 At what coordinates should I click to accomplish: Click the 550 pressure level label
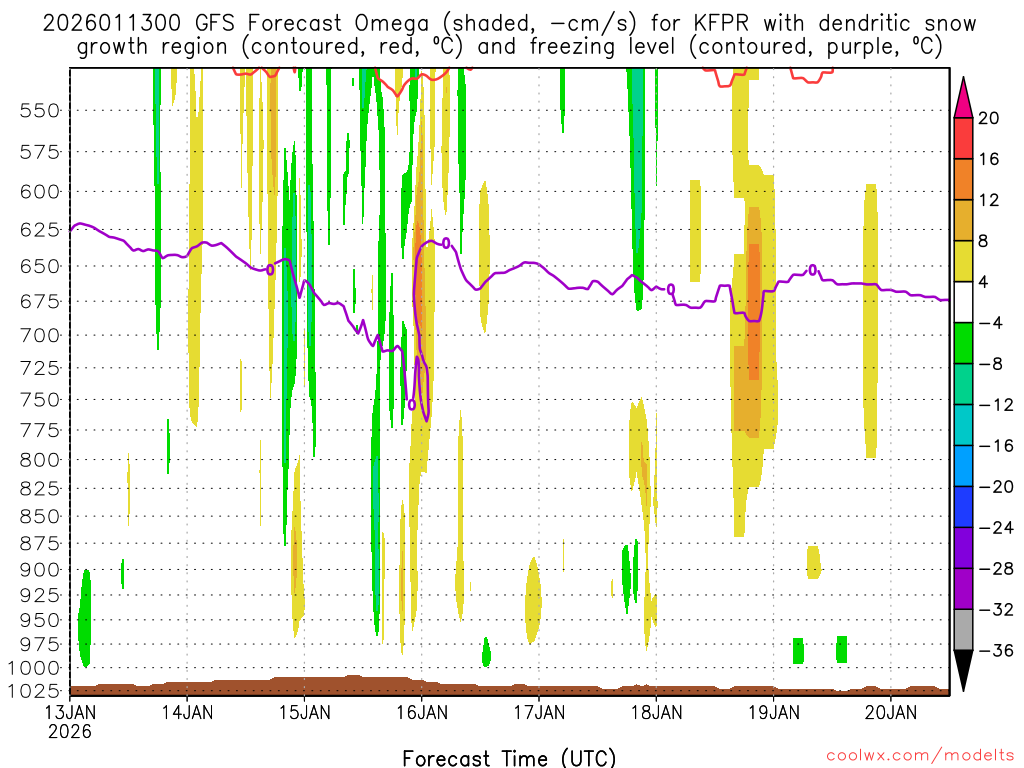pos(39,111)
